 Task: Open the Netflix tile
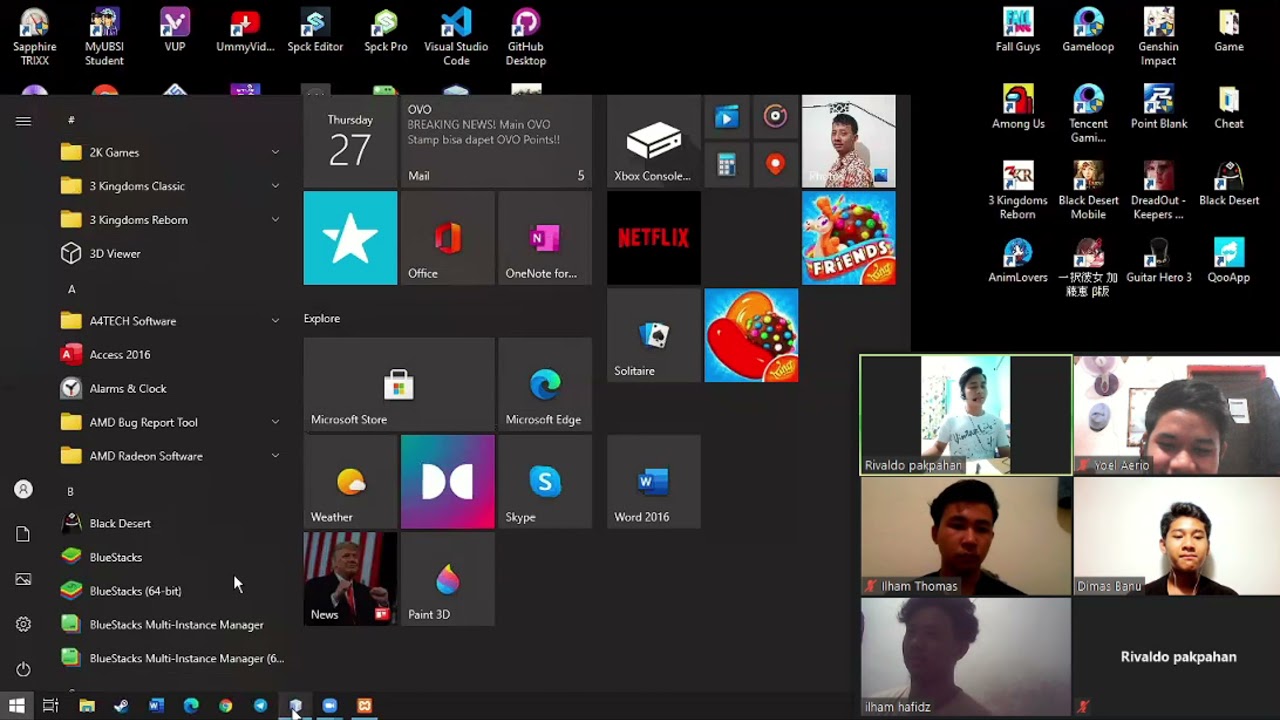click(x=653, y=238)
